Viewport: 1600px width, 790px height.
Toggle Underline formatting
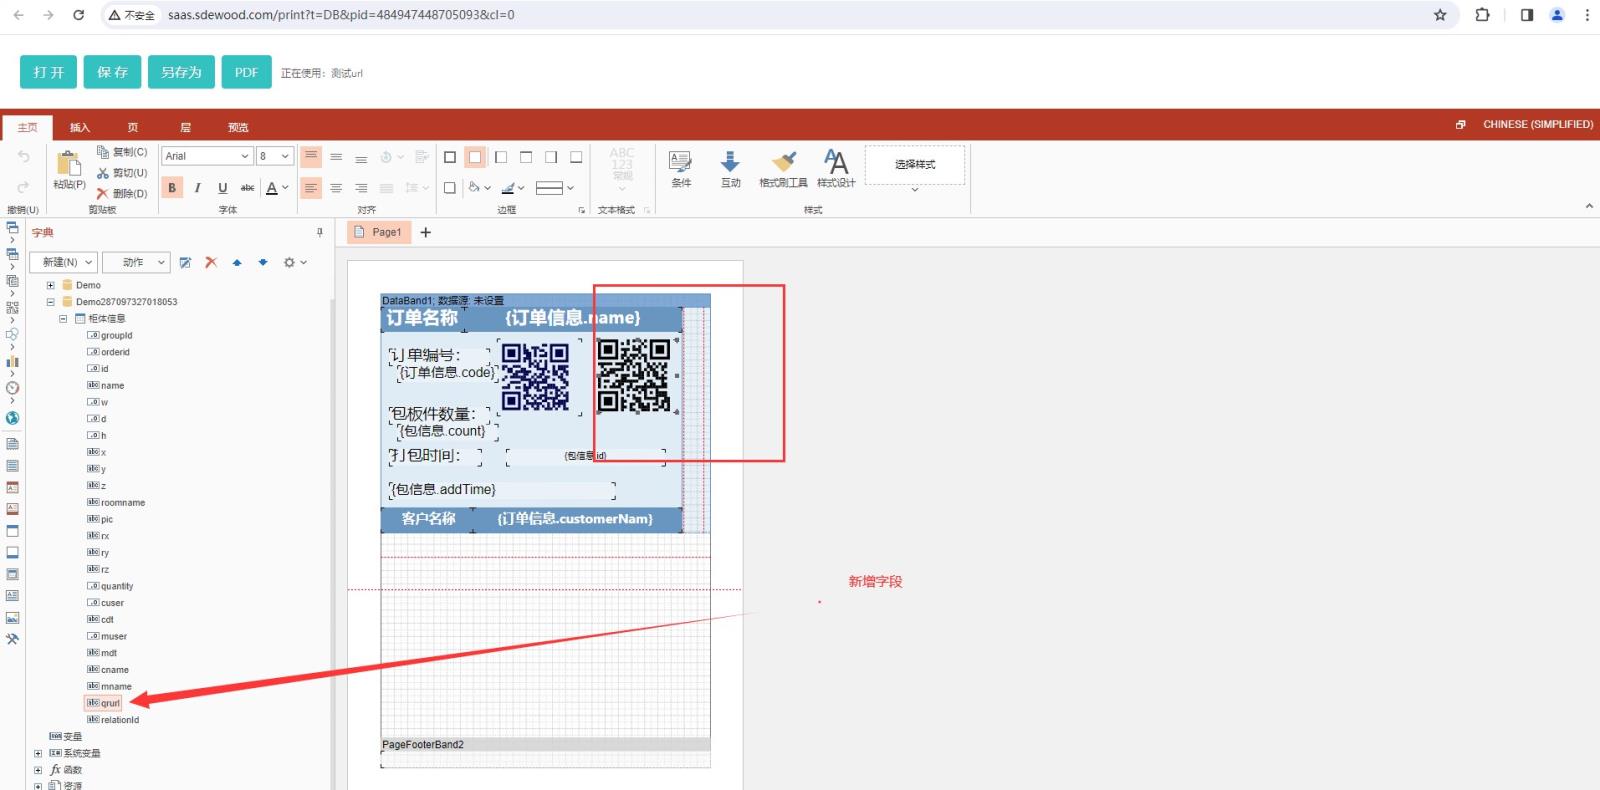(x=222, y=187)
